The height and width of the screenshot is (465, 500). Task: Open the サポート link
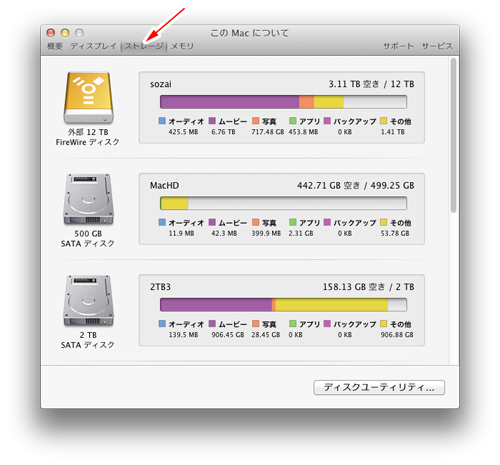[398, 46]
